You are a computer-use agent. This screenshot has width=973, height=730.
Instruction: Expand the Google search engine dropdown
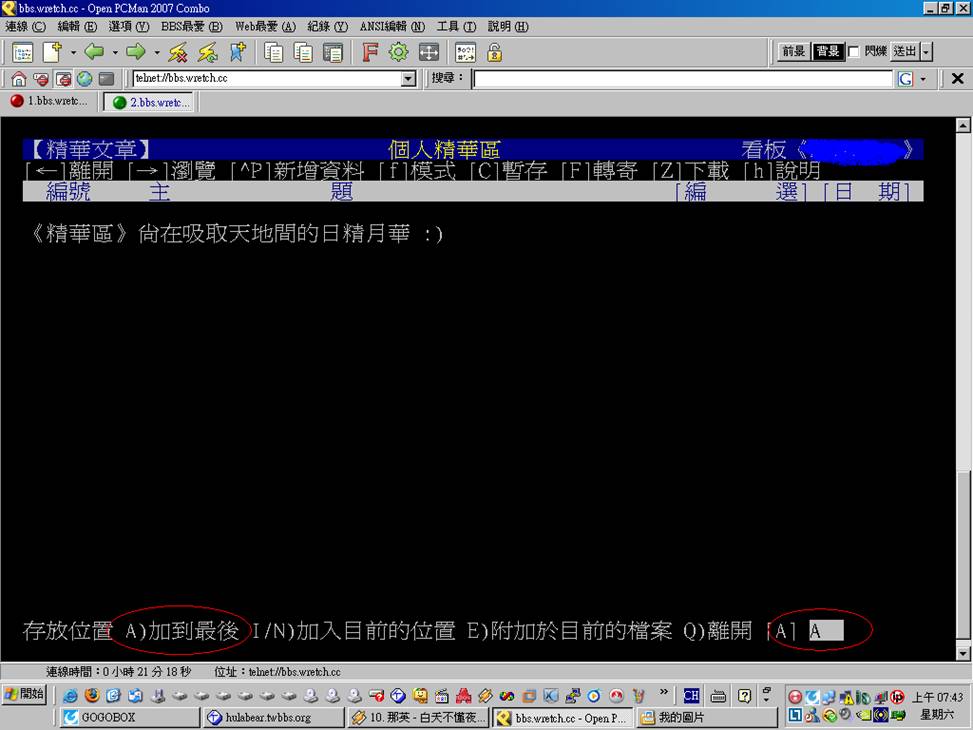click(x=922, y=79)
